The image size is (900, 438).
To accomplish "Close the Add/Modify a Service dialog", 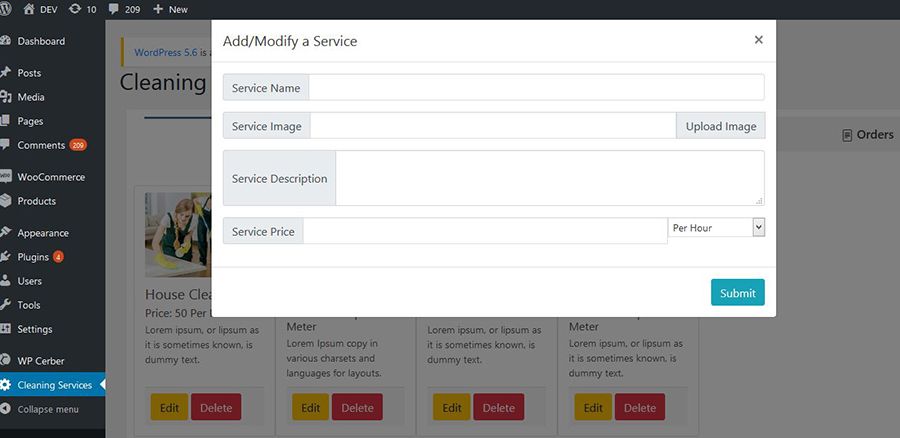I will coord(758,40).
